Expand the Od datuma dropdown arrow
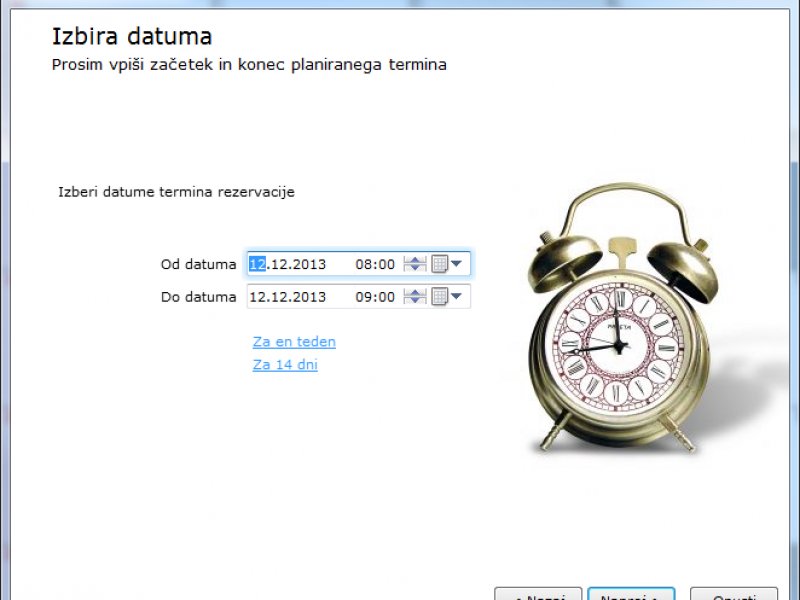The image size is (800, 600). coord(456,265)
